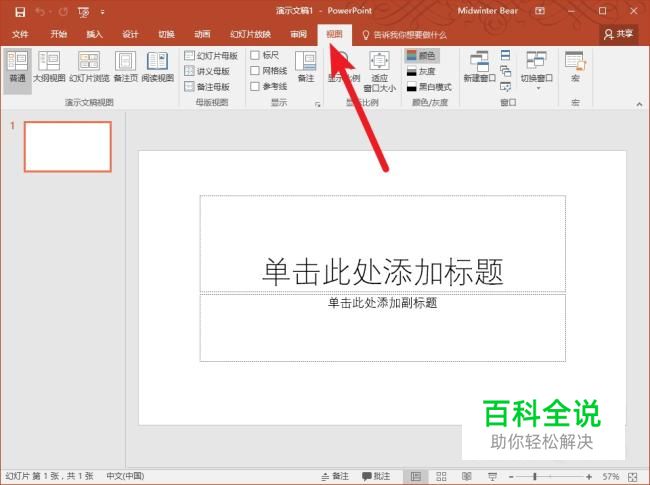Switch to Reading View (阅读视图) in ribbon
This screenshot has width=650, height=485.
click(x=158, y=66)
